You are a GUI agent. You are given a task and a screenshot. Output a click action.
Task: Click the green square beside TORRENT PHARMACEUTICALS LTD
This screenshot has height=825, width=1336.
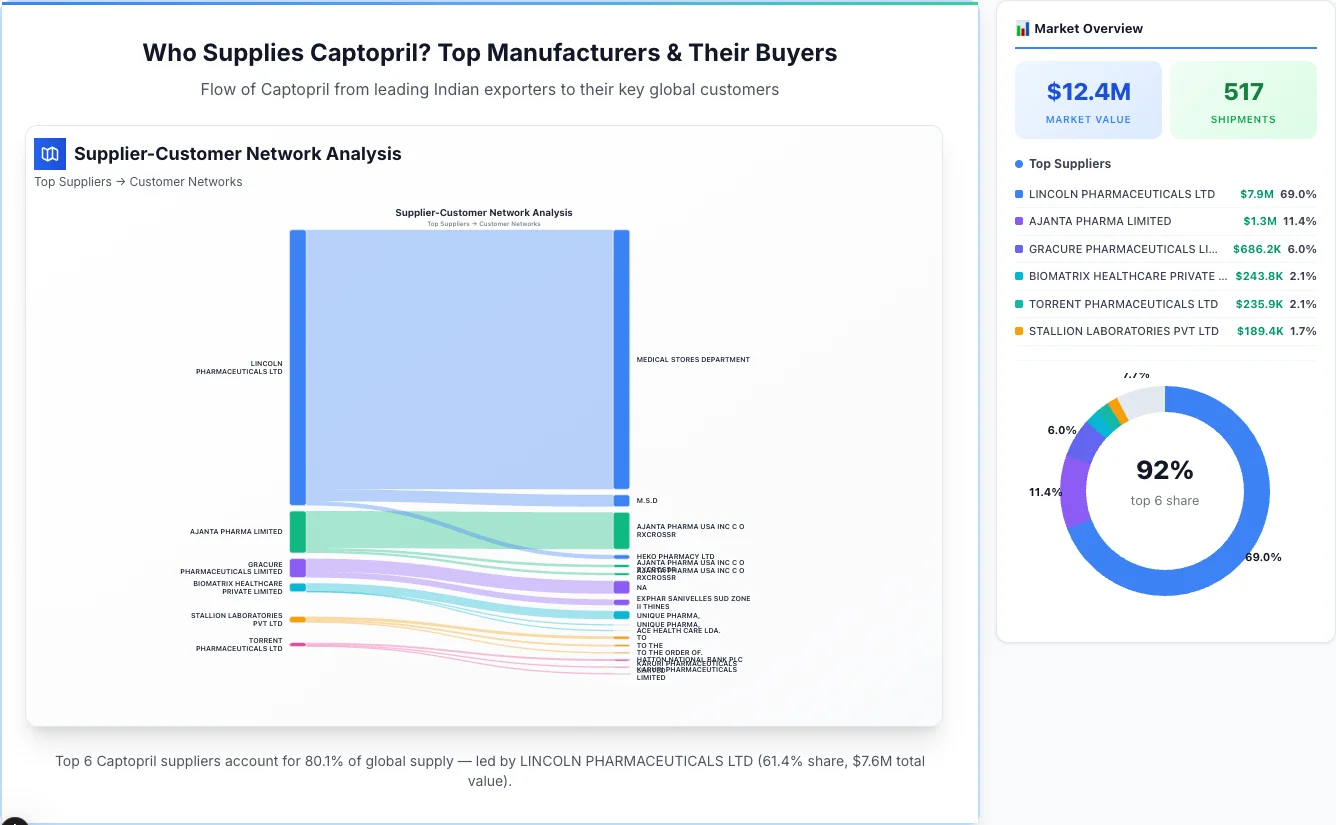pyautogui.click(x=1019, y=304)
